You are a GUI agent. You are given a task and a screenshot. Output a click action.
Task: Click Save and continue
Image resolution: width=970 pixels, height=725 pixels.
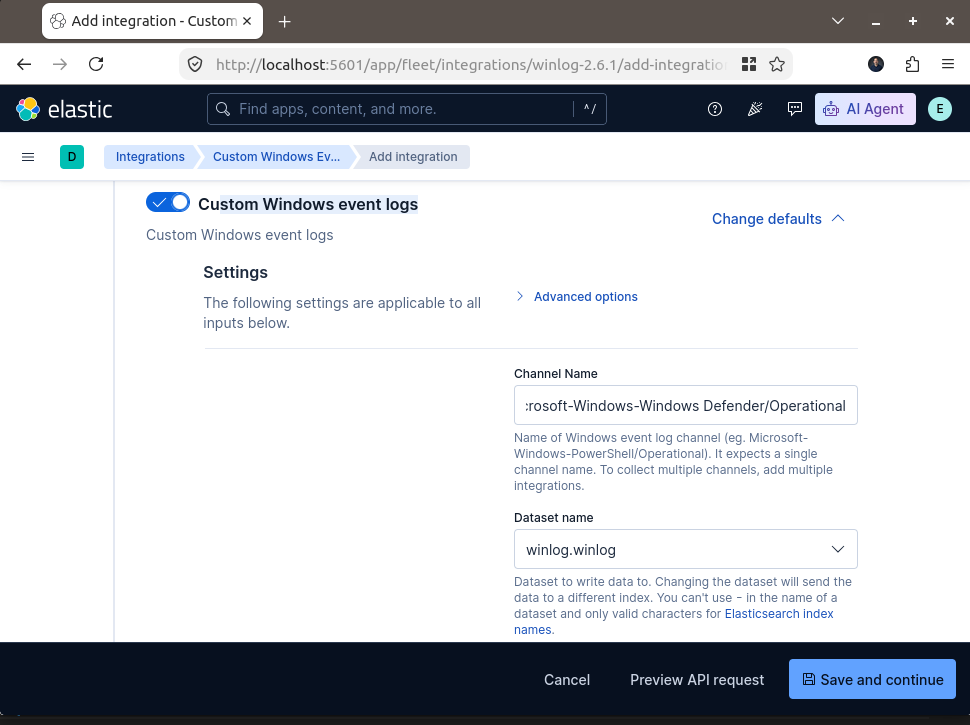click(872, 679)
